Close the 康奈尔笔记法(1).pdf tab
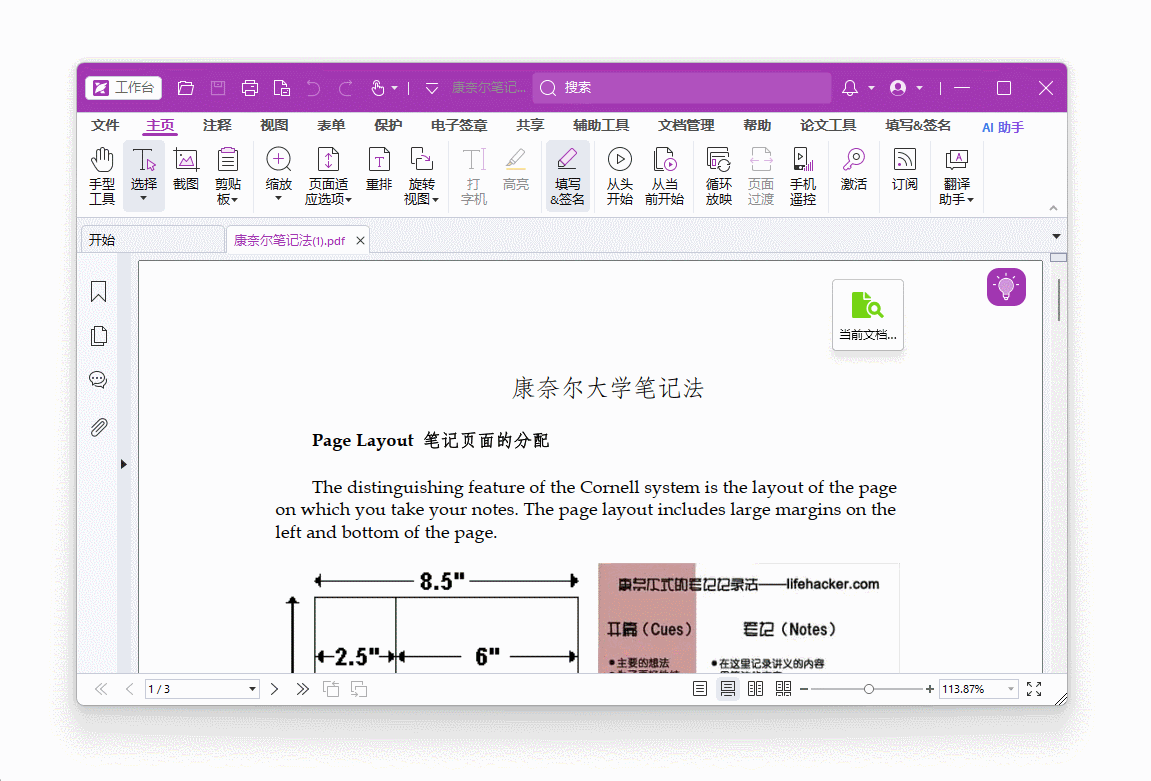This screenshot has height=781, width=1151. tap(360, 241)
